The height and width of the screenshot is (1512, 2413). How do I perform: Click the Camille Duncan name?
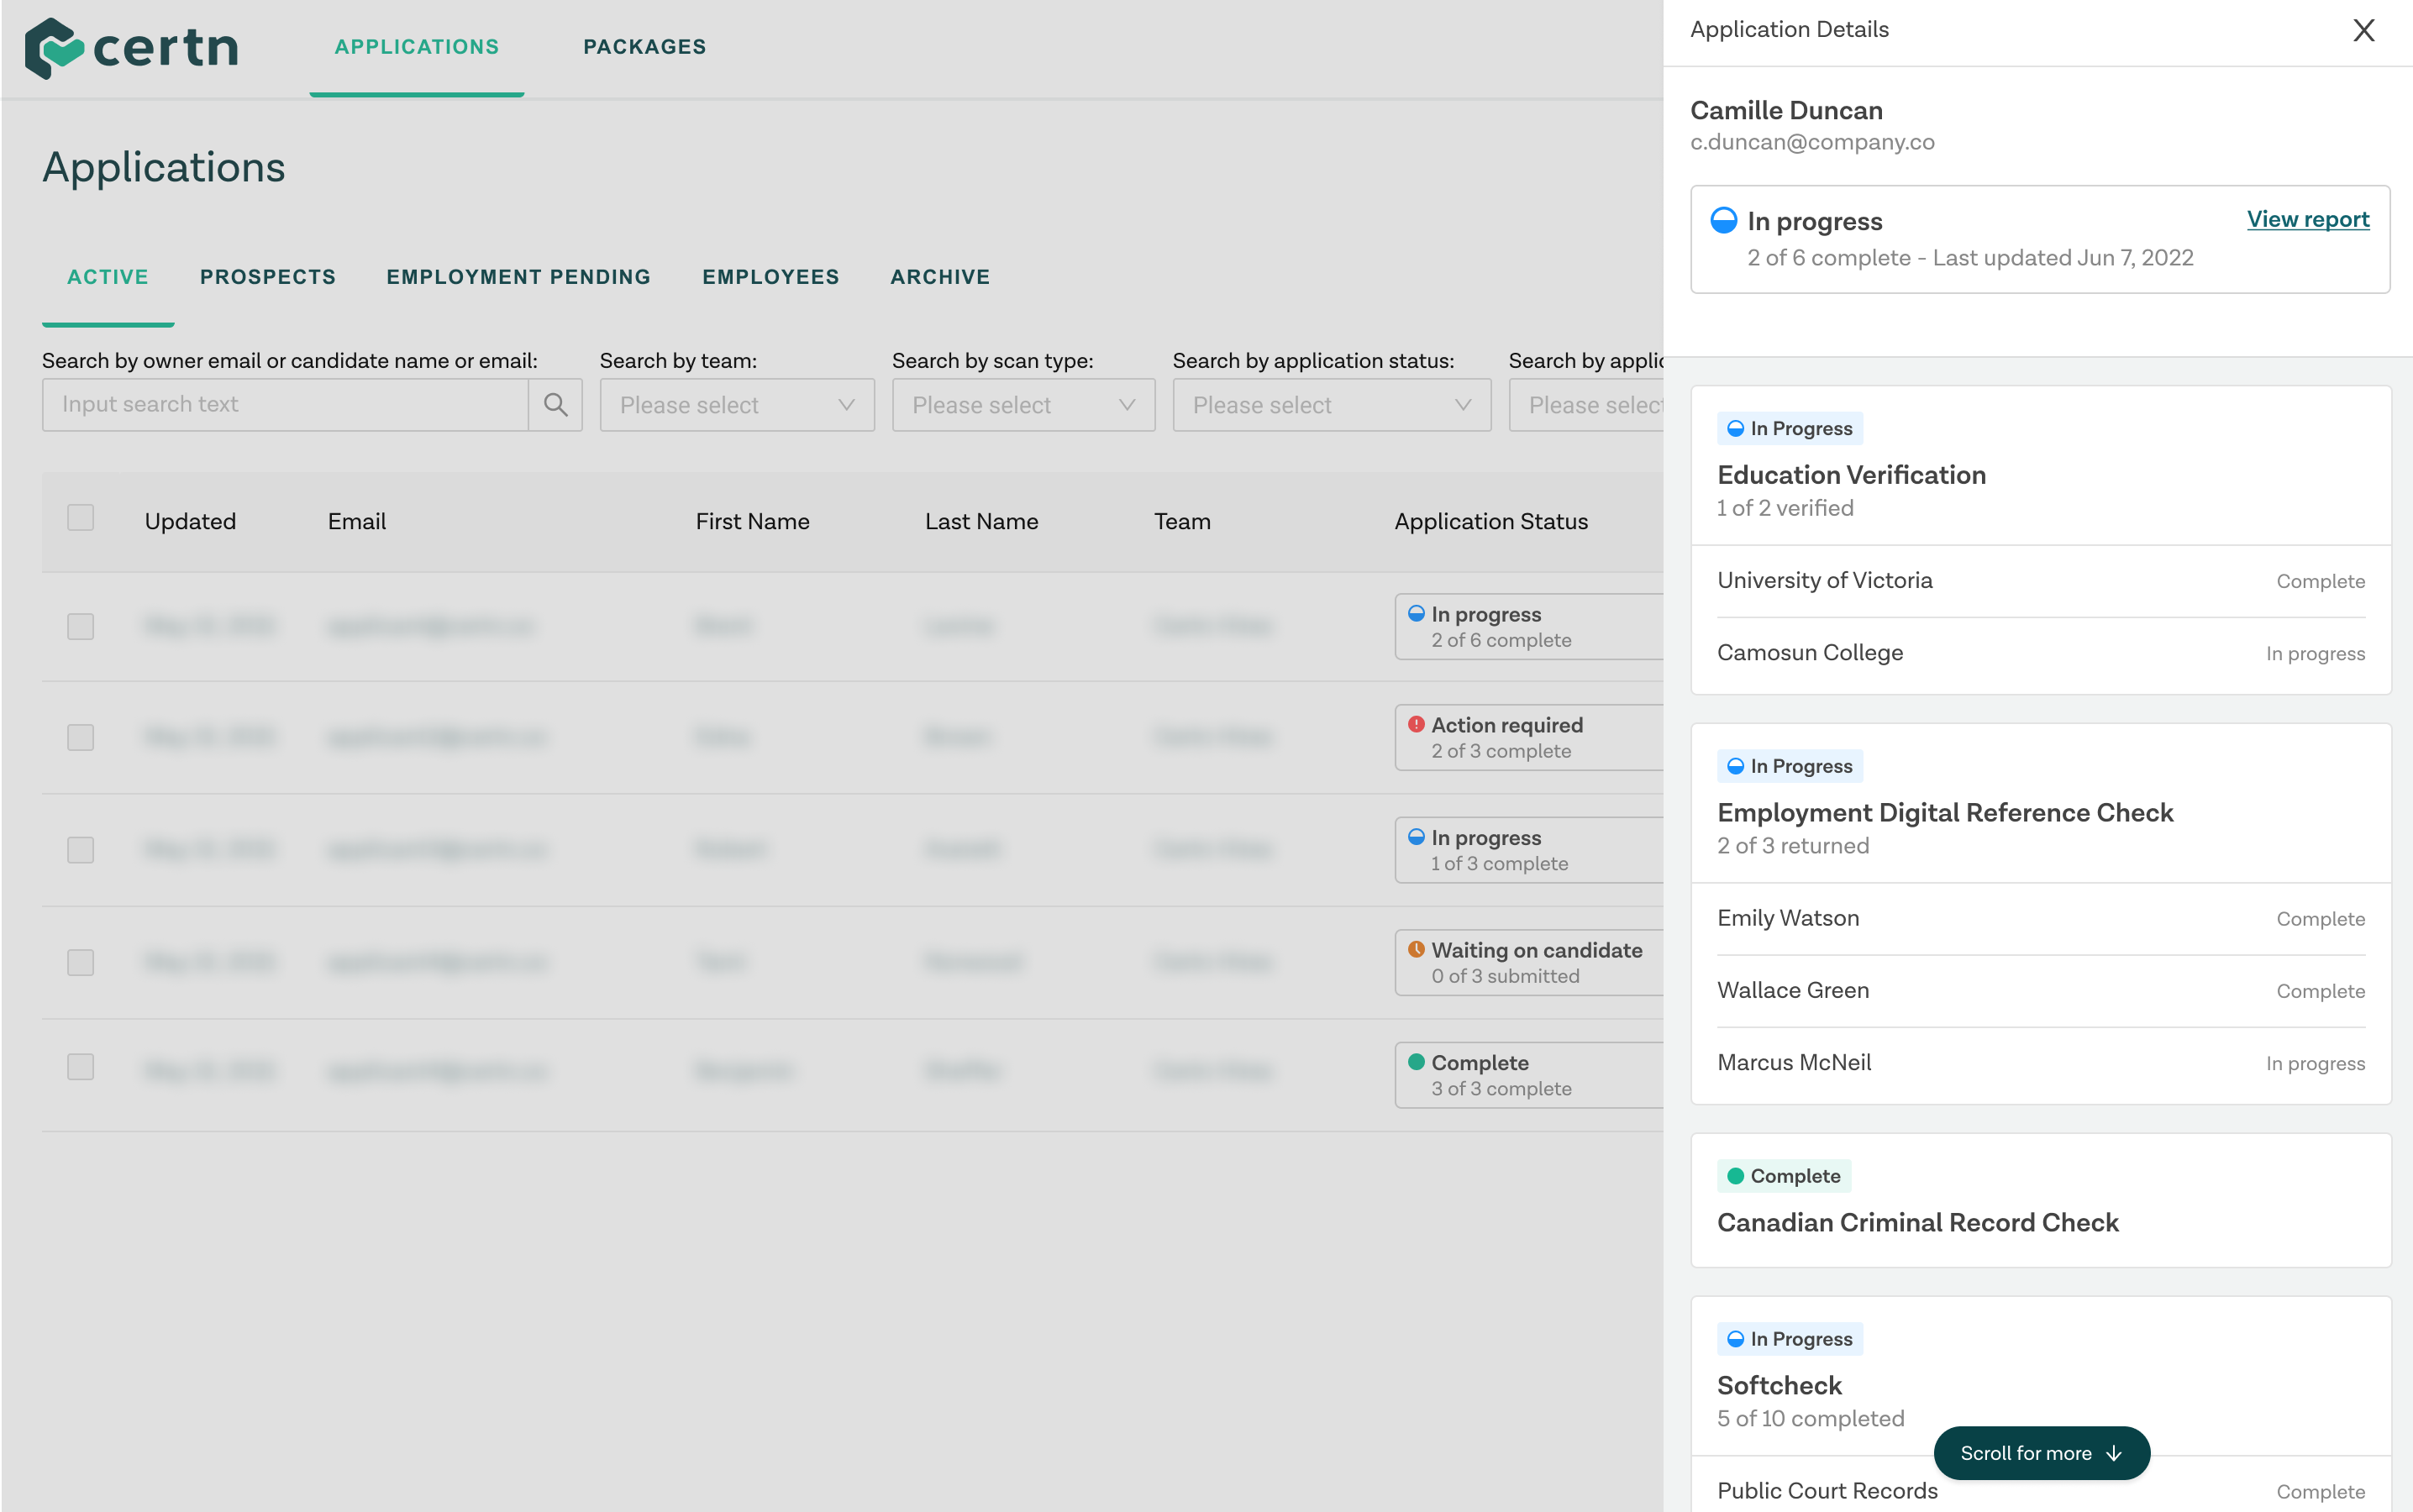click(x=1786, y=110)
